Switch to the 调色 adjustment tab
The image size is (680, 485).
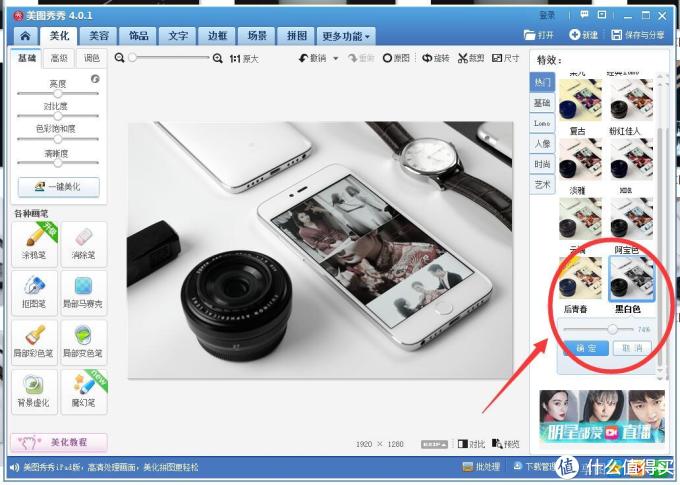point(92,58)
